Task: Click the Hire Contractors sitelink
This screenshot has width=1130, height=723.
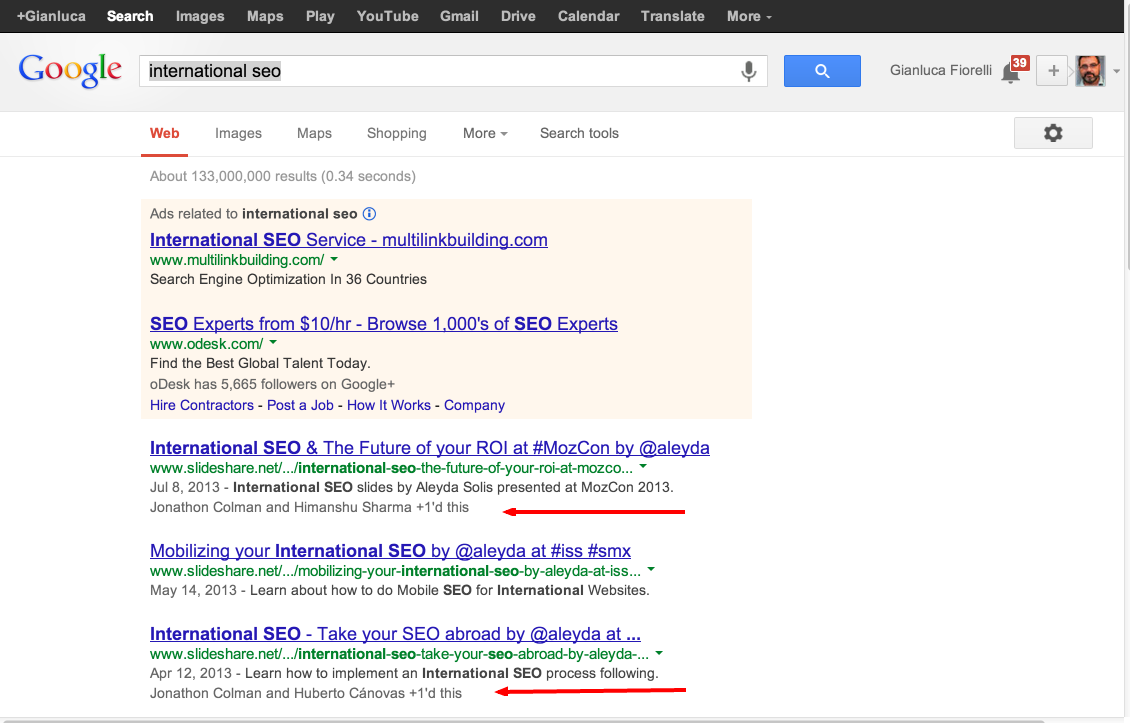Action: pos(202,405)
